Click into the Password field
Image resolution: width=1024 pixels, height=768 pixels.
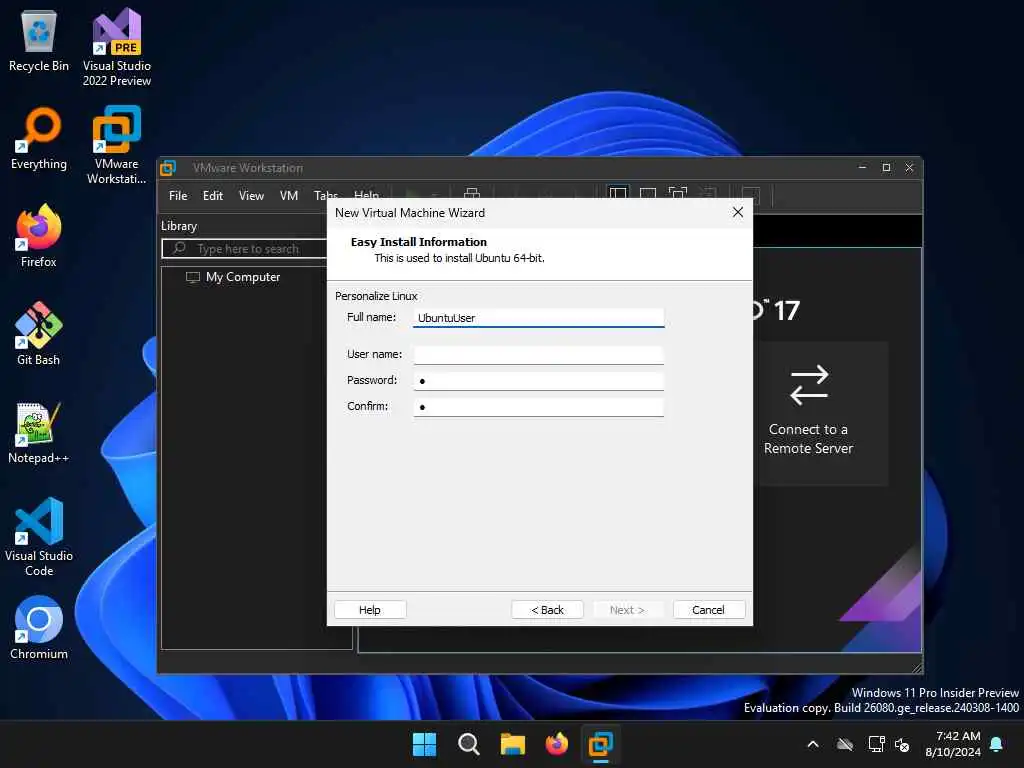pos(539,381)
